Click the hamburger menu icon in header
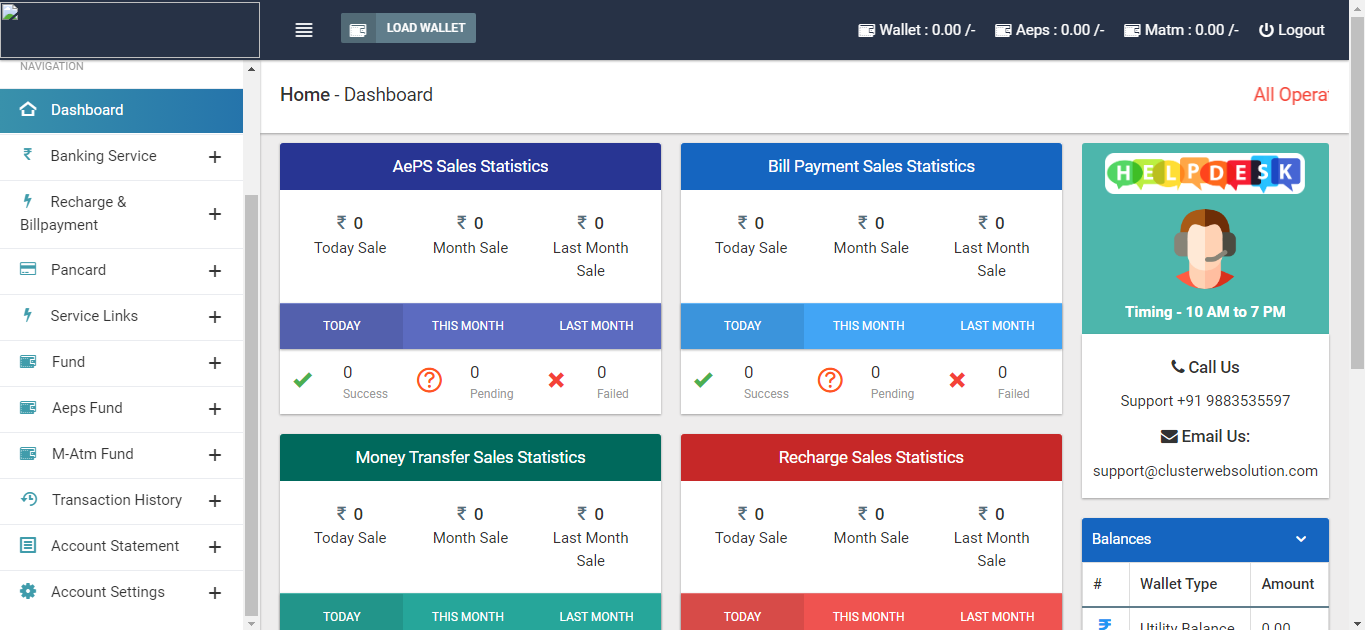Screen dimensions: 1365x630 pyautogui.click(x=304, y=30)
